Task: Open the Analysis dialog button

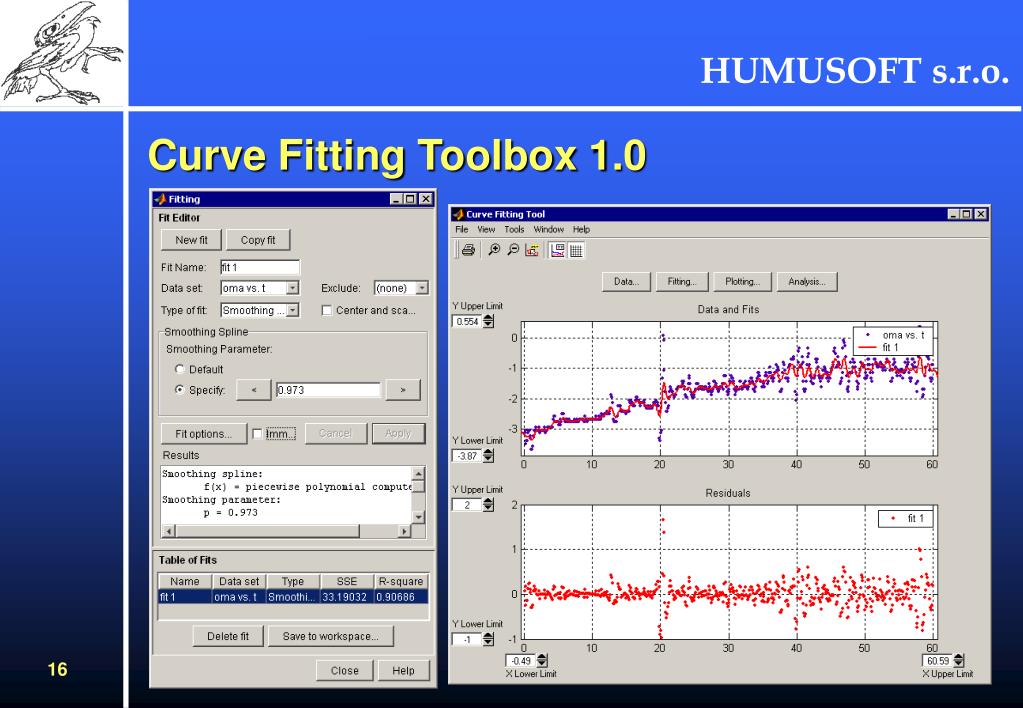Action: (x=807, y=282)
